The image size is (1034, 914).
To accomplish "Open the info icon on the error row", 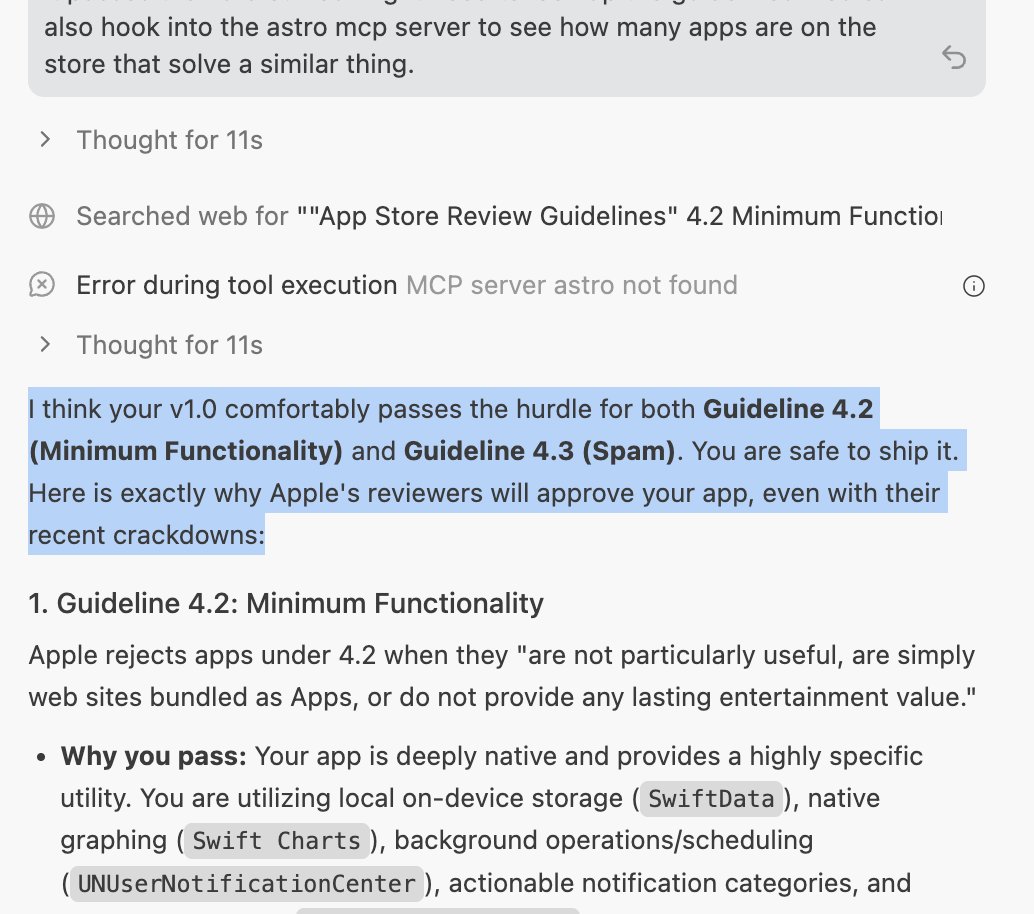I will (973, 286).
